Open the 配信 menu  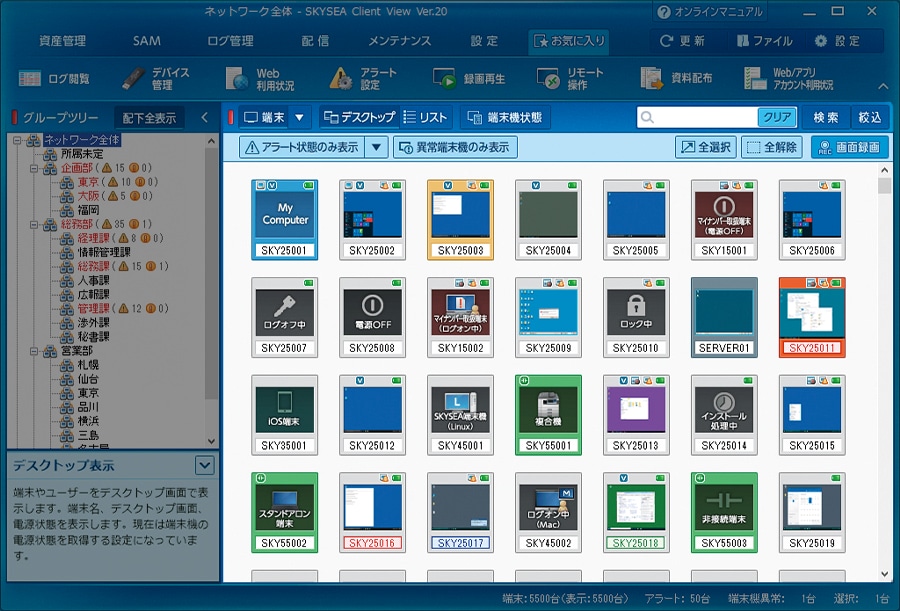(x=315, y=41)
